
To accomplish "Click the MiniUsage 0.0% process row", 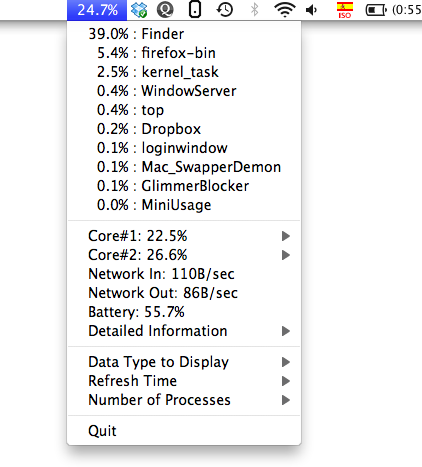I will [184, 205].
